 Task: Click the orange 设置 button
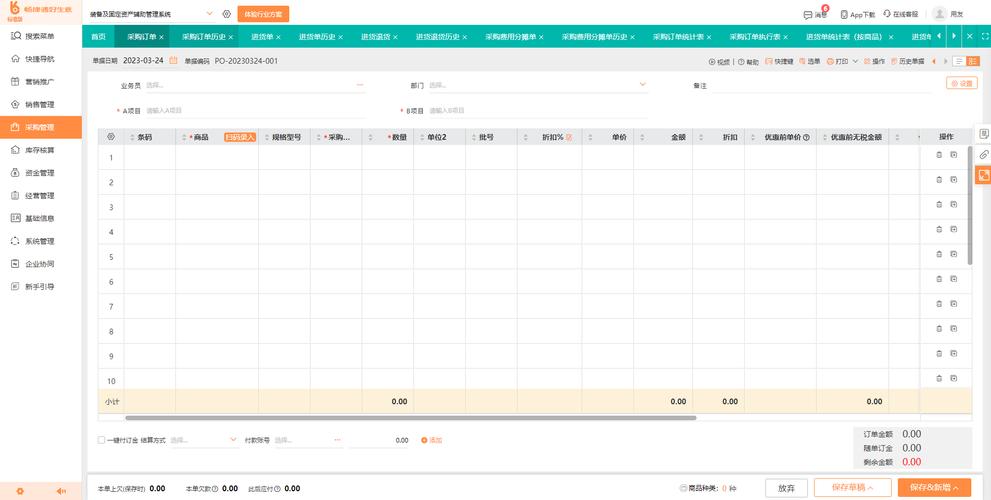click(962, 83)
